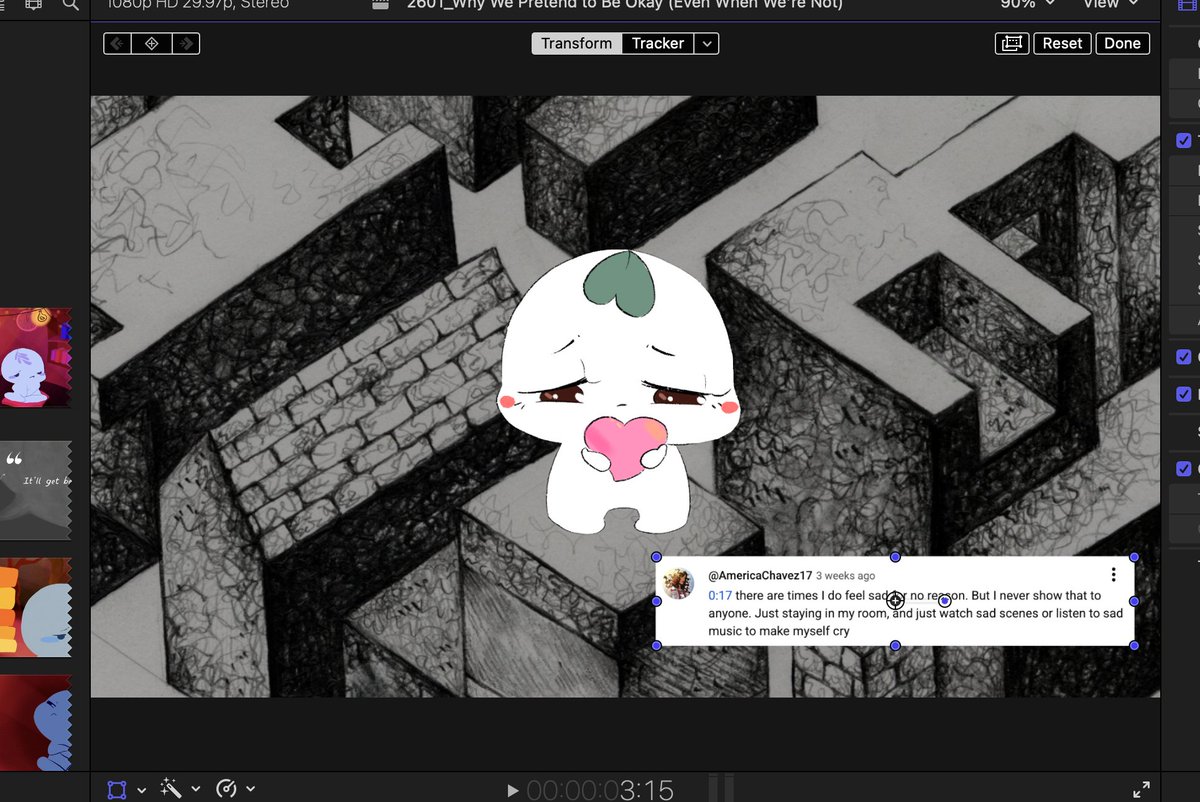
Task: Click the clapperboard icon beside the project title
Action: pyautogui.click(x=379, y=4)
